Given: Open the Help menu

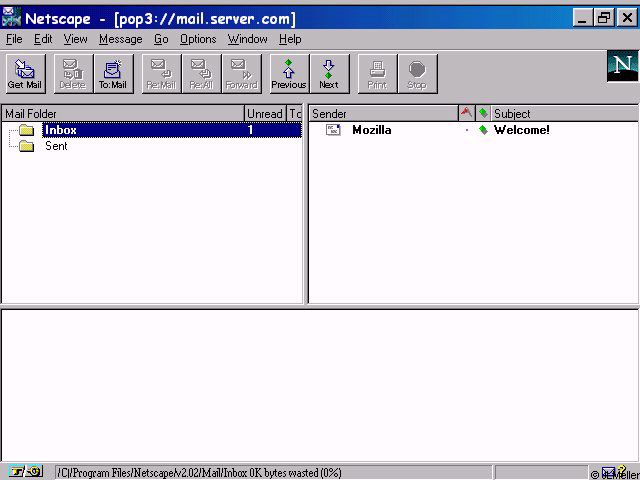Looking at the screenshot, I should [x=290, y=39].
